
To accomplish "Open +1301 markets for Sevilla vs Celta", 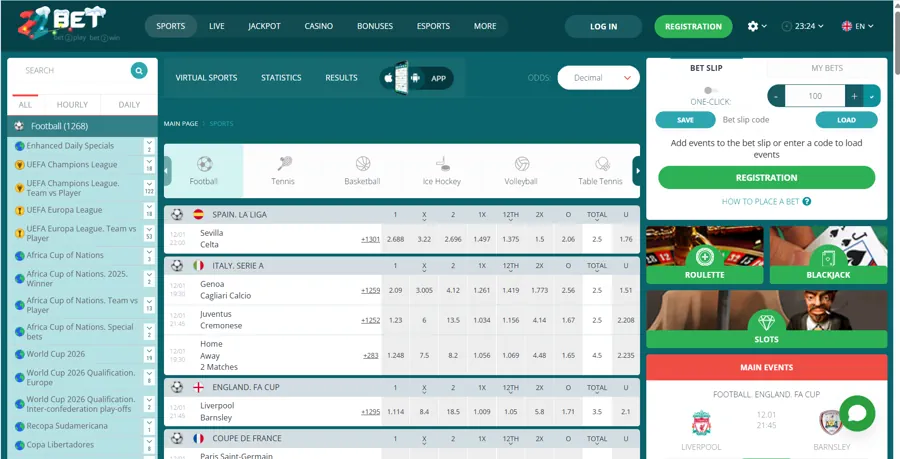I will 370,239.
